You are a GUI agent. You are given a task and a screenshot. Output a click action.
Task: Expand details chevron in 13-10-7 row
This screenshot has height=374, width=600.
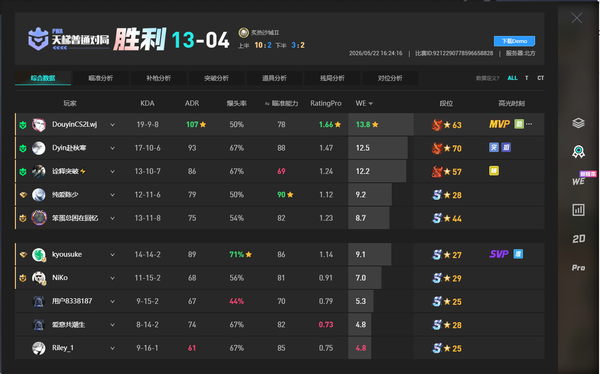pyautogui.click(x=112, y=171)
